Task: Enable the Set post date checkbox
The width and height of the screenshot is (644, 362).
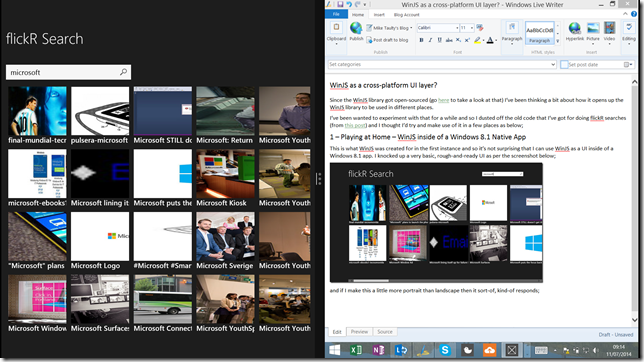Action: (x=564, y=65)
